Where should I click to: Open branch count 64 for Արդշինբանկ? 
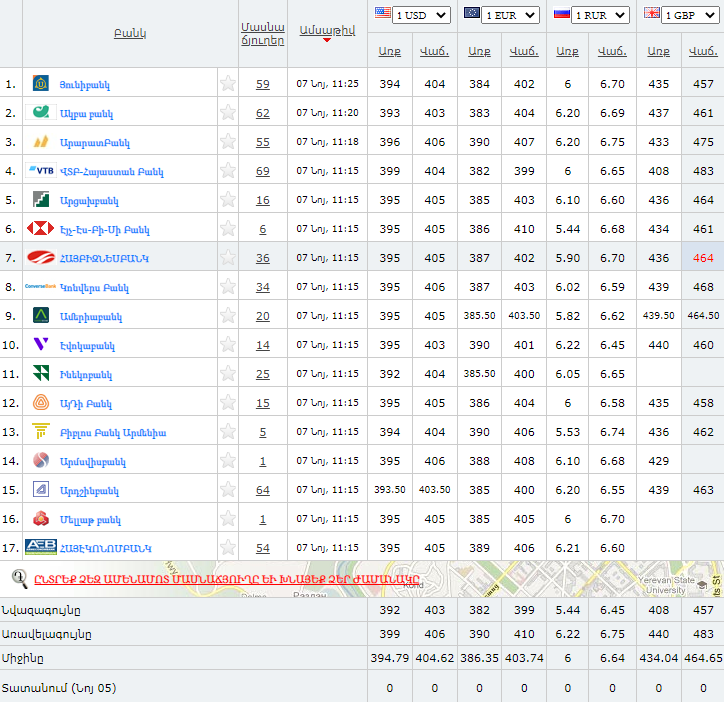(x=263, y=490)
